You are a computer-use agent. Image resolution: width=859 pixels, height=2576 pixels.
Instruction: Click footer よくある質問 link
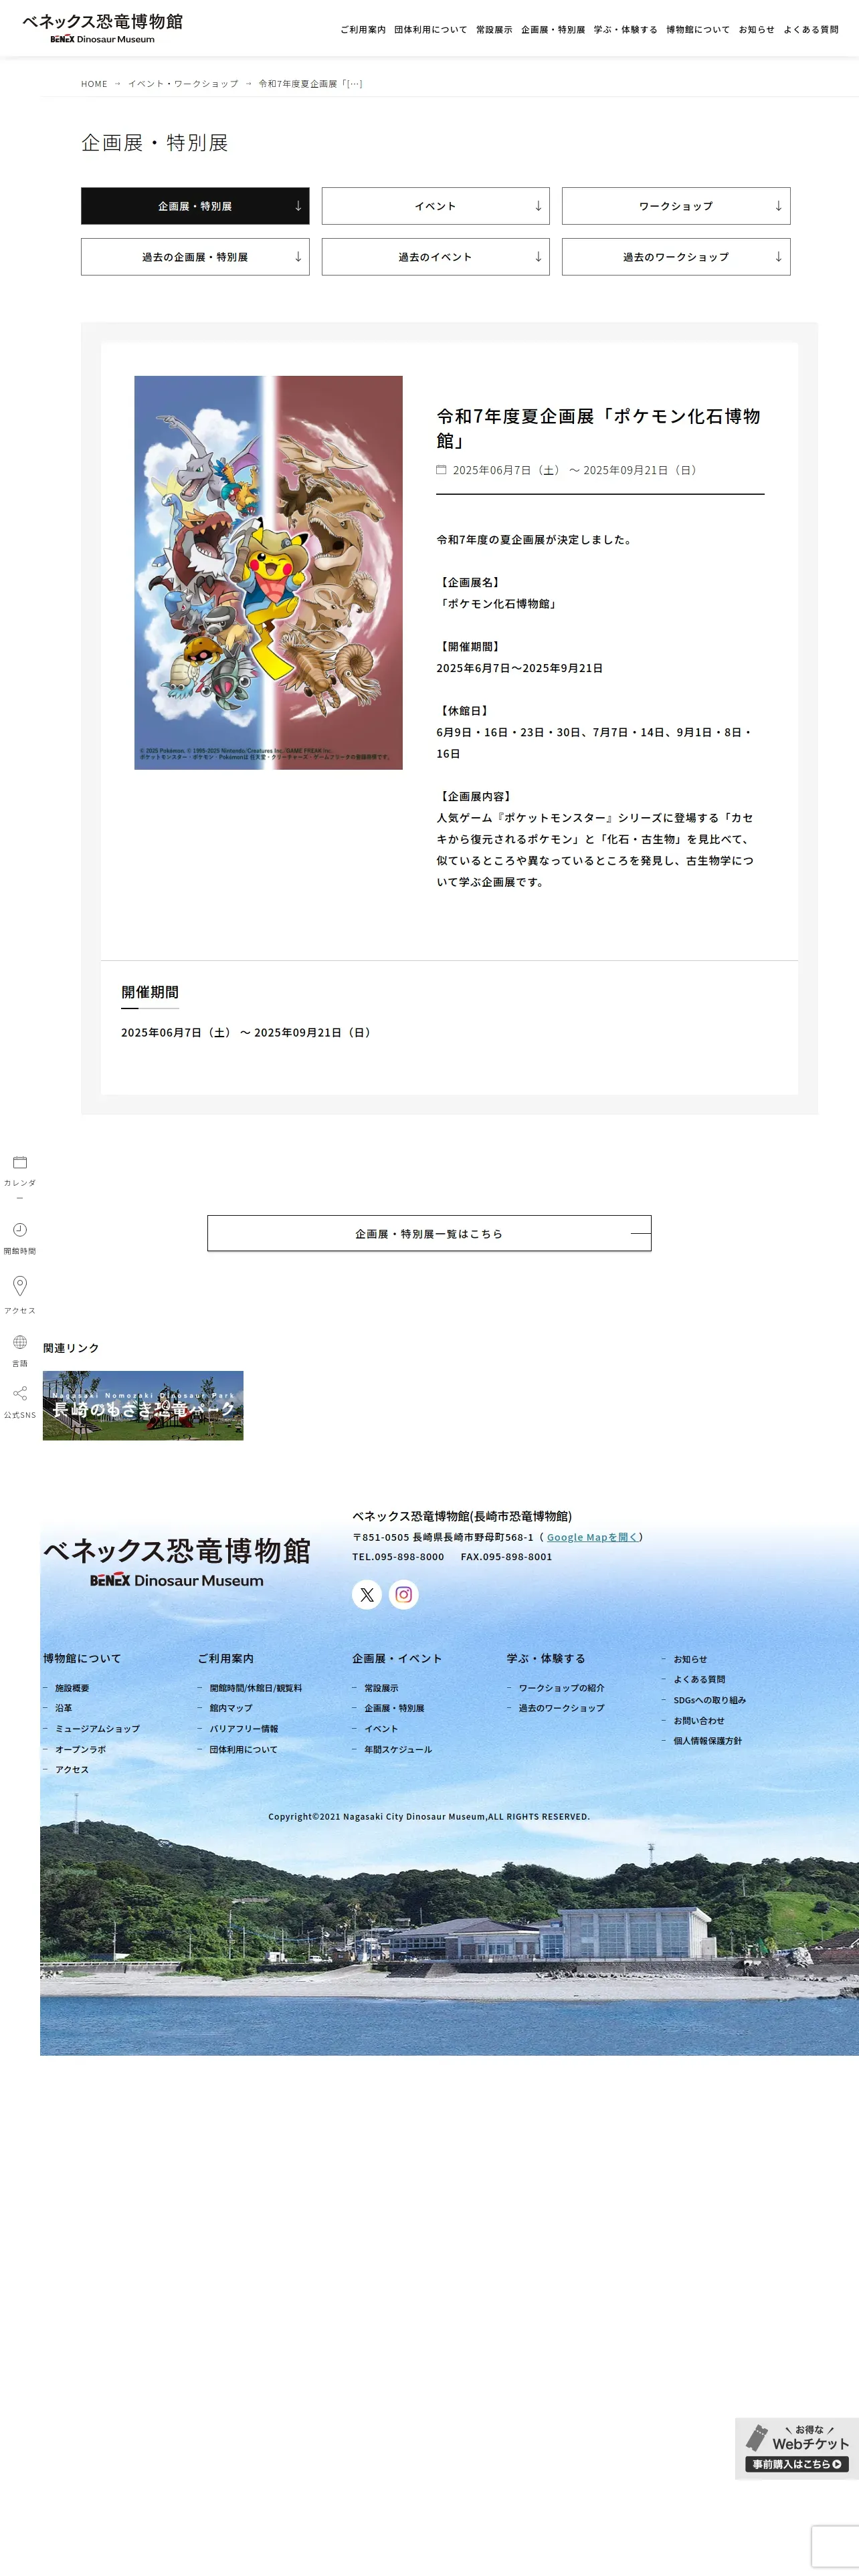point(699,1680)
